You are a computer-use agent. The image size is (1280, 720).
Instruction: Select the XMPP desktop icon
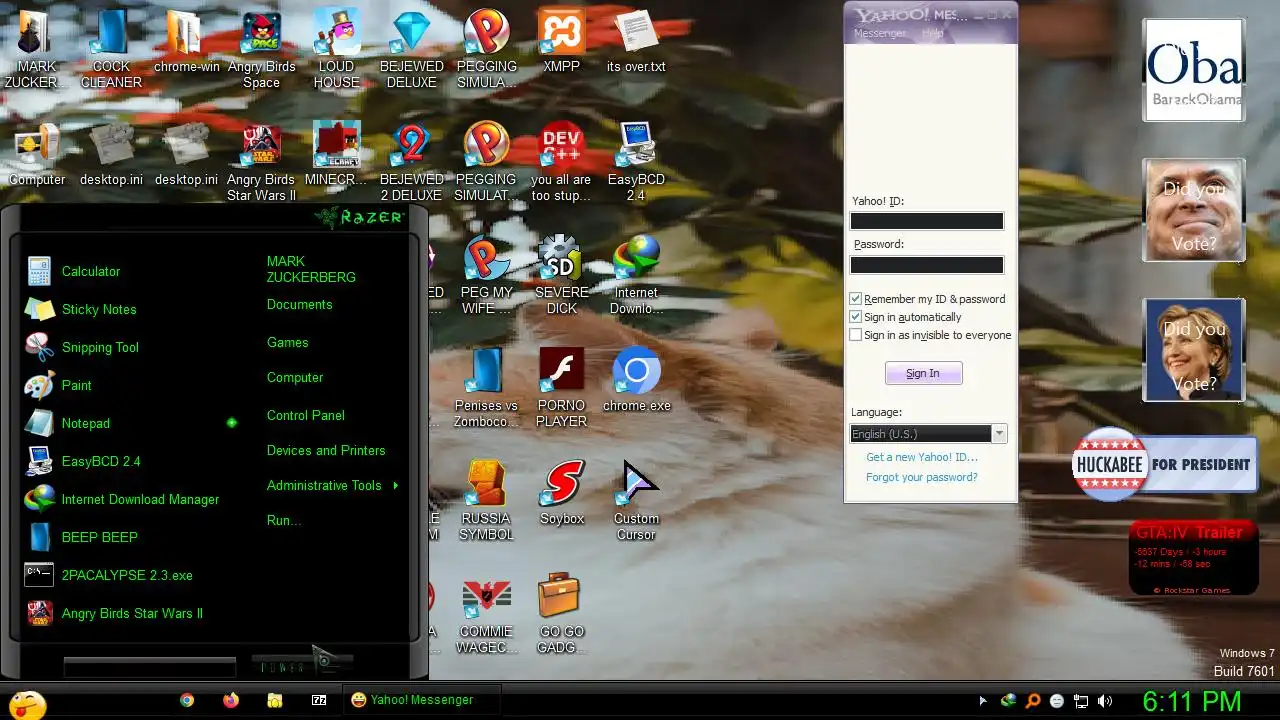[561, 42]
